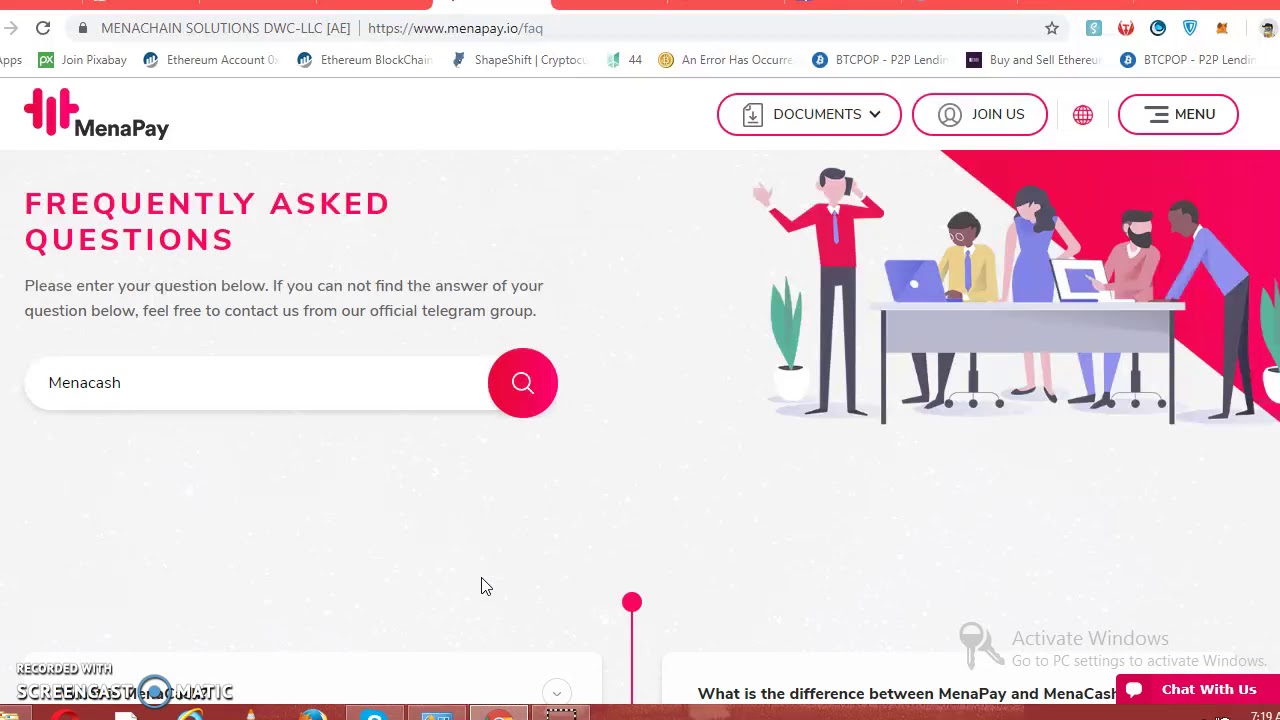
Task: Click the JOIN US button
Action: [x=980, y=114]
